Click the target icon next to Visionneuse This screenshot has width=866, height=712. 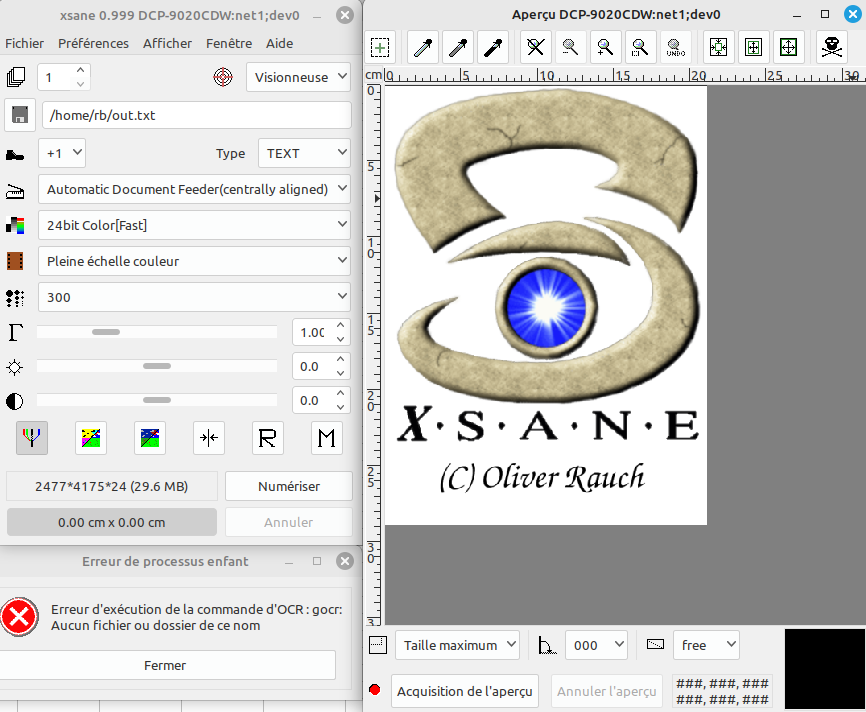[x=223, y=77]
